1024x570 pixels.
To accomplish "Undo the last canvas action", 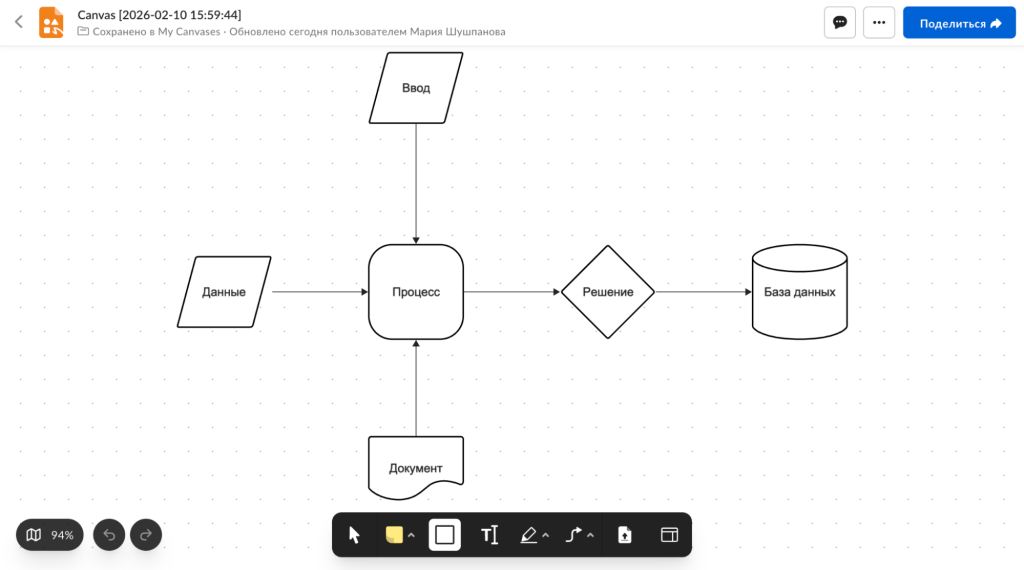I will tap(109, 535).
